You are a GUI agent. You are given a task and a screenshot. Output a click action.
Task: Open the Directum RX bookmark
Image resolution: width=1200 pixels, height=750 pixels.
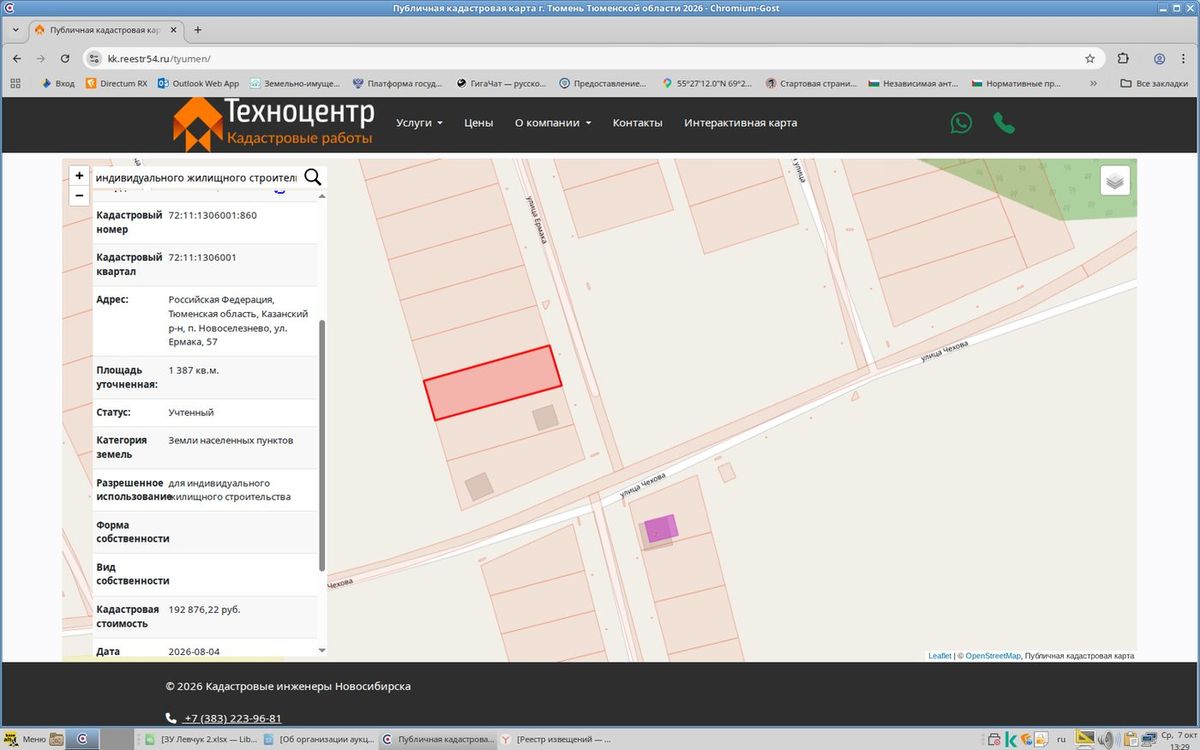[116, 83]
